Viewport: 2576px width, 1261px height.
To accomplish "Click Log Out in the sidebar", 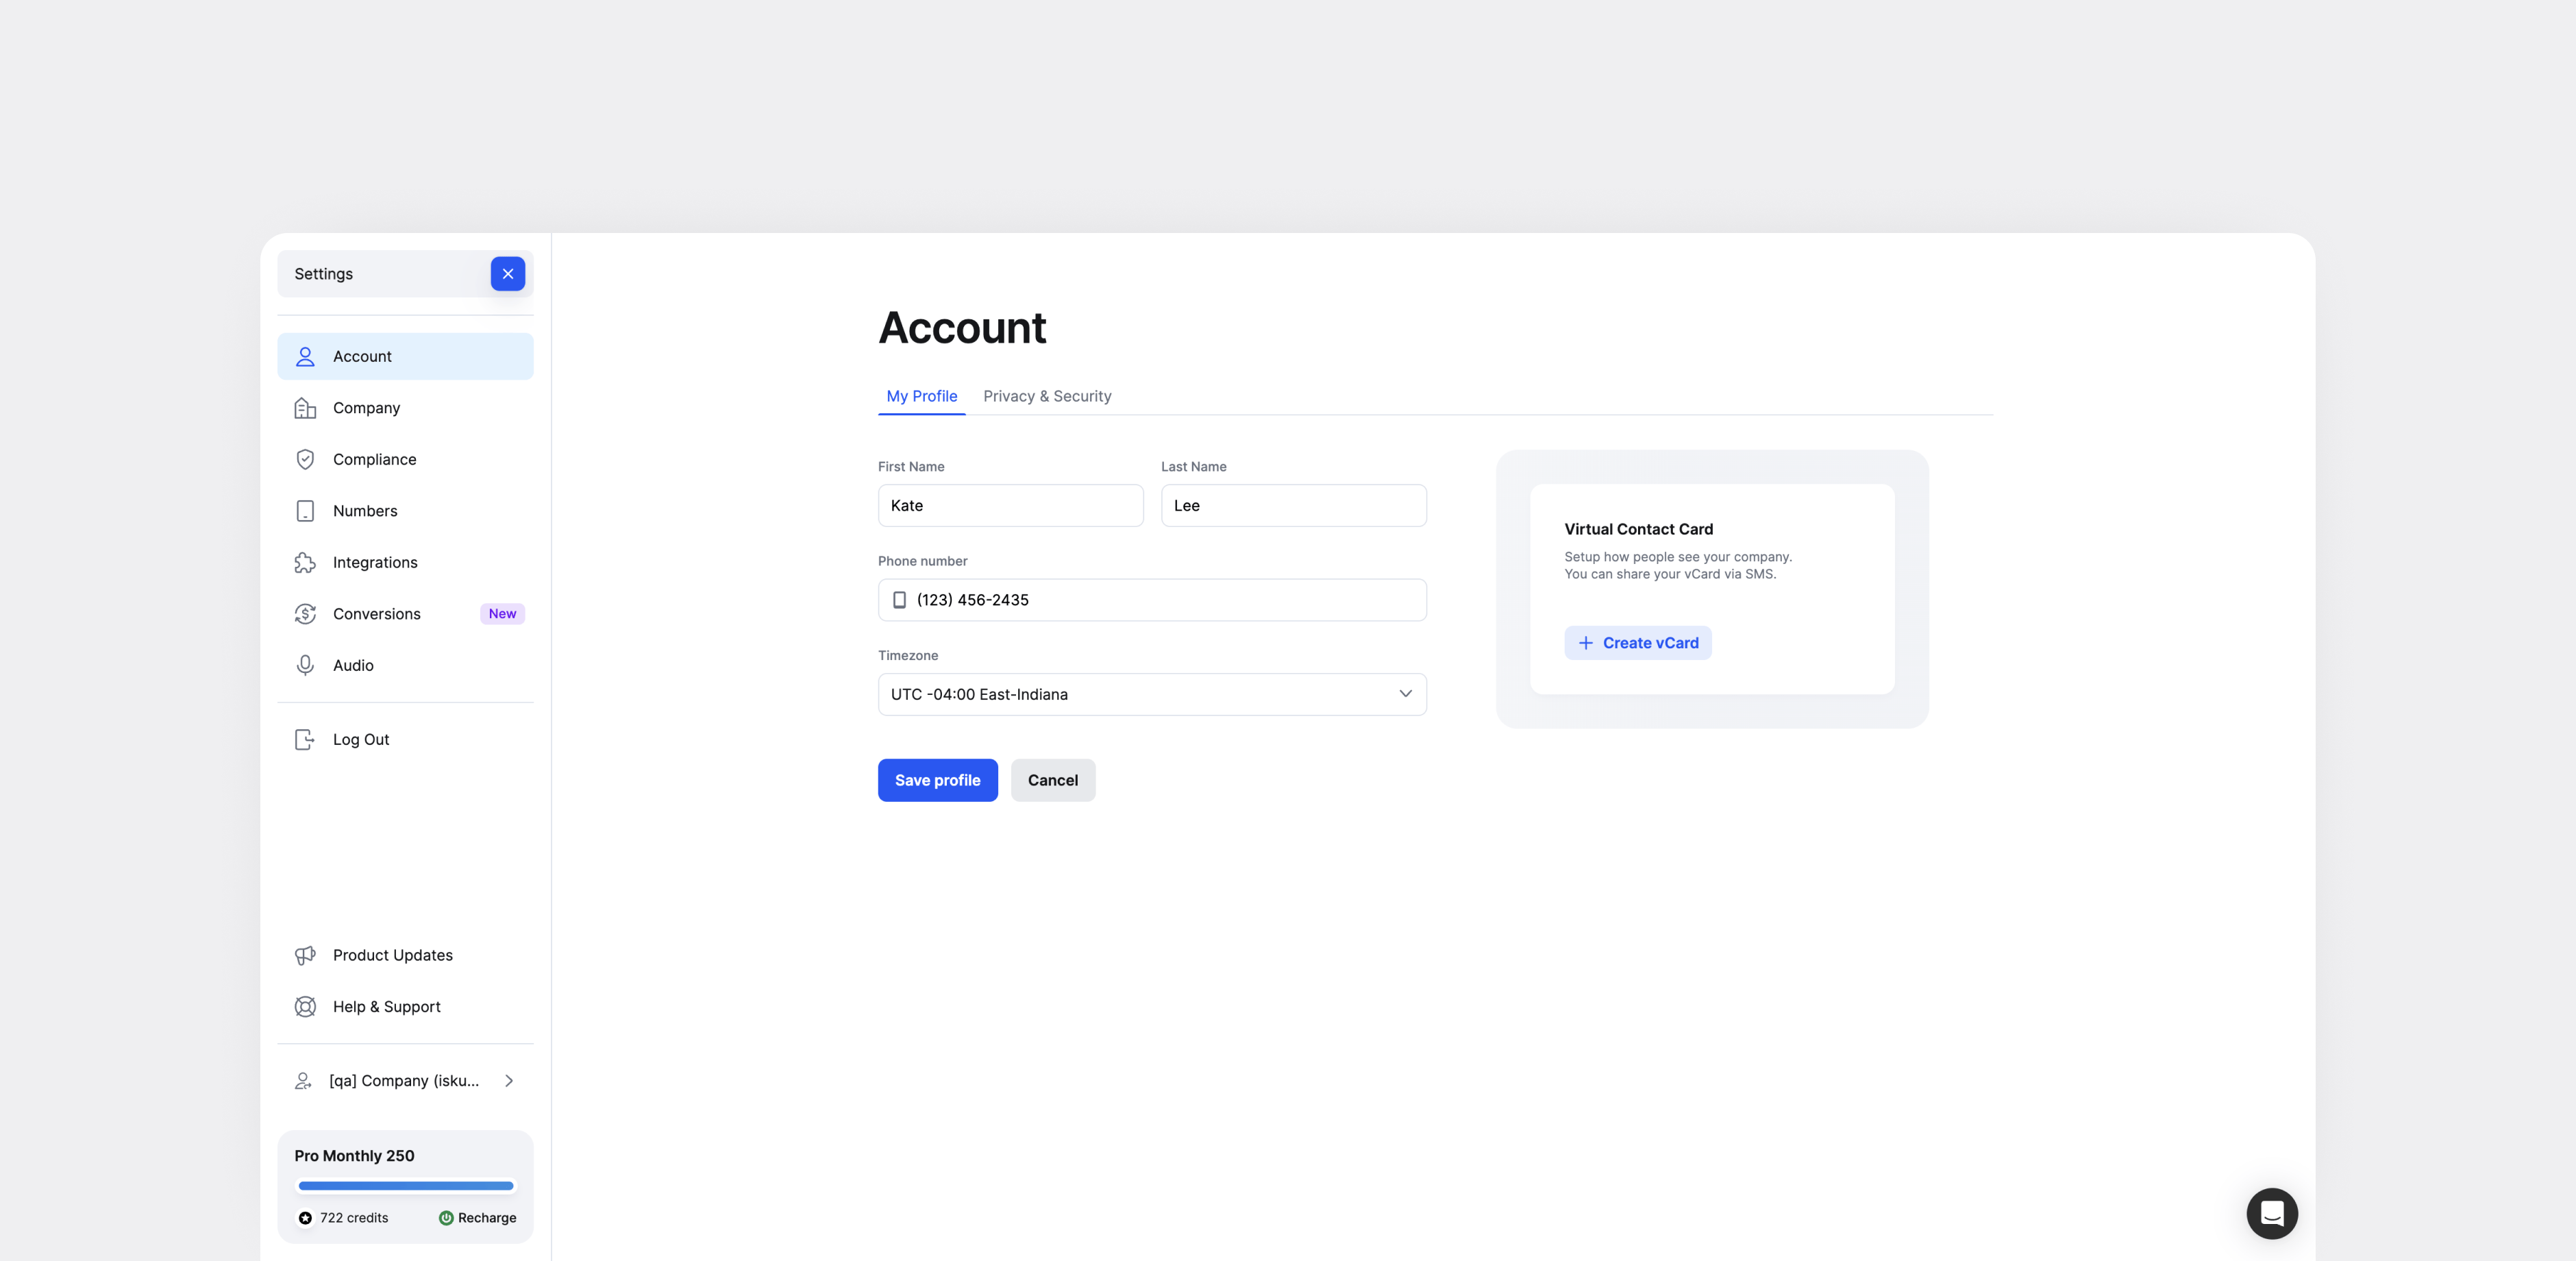I will (405, 740).
